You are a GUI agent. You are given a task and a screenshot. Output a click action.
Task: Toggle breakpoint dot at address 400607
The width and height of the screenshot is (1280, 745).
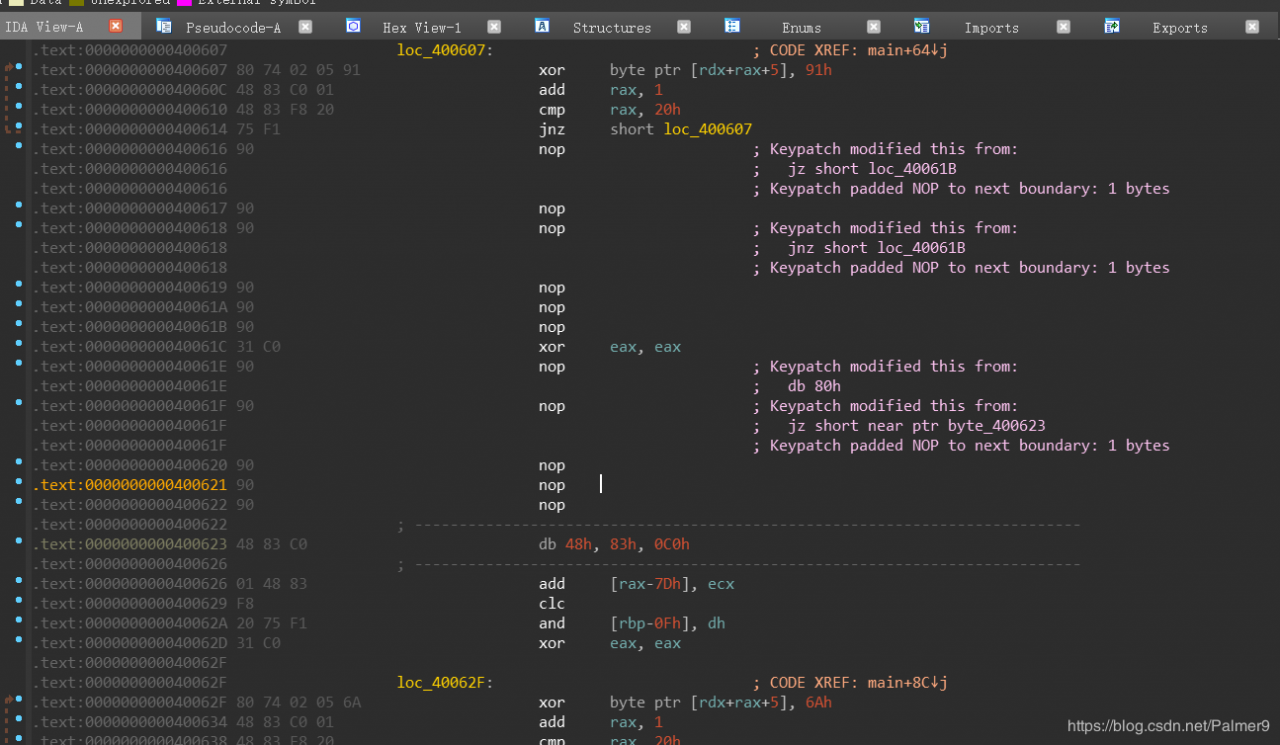coord(19,67)
